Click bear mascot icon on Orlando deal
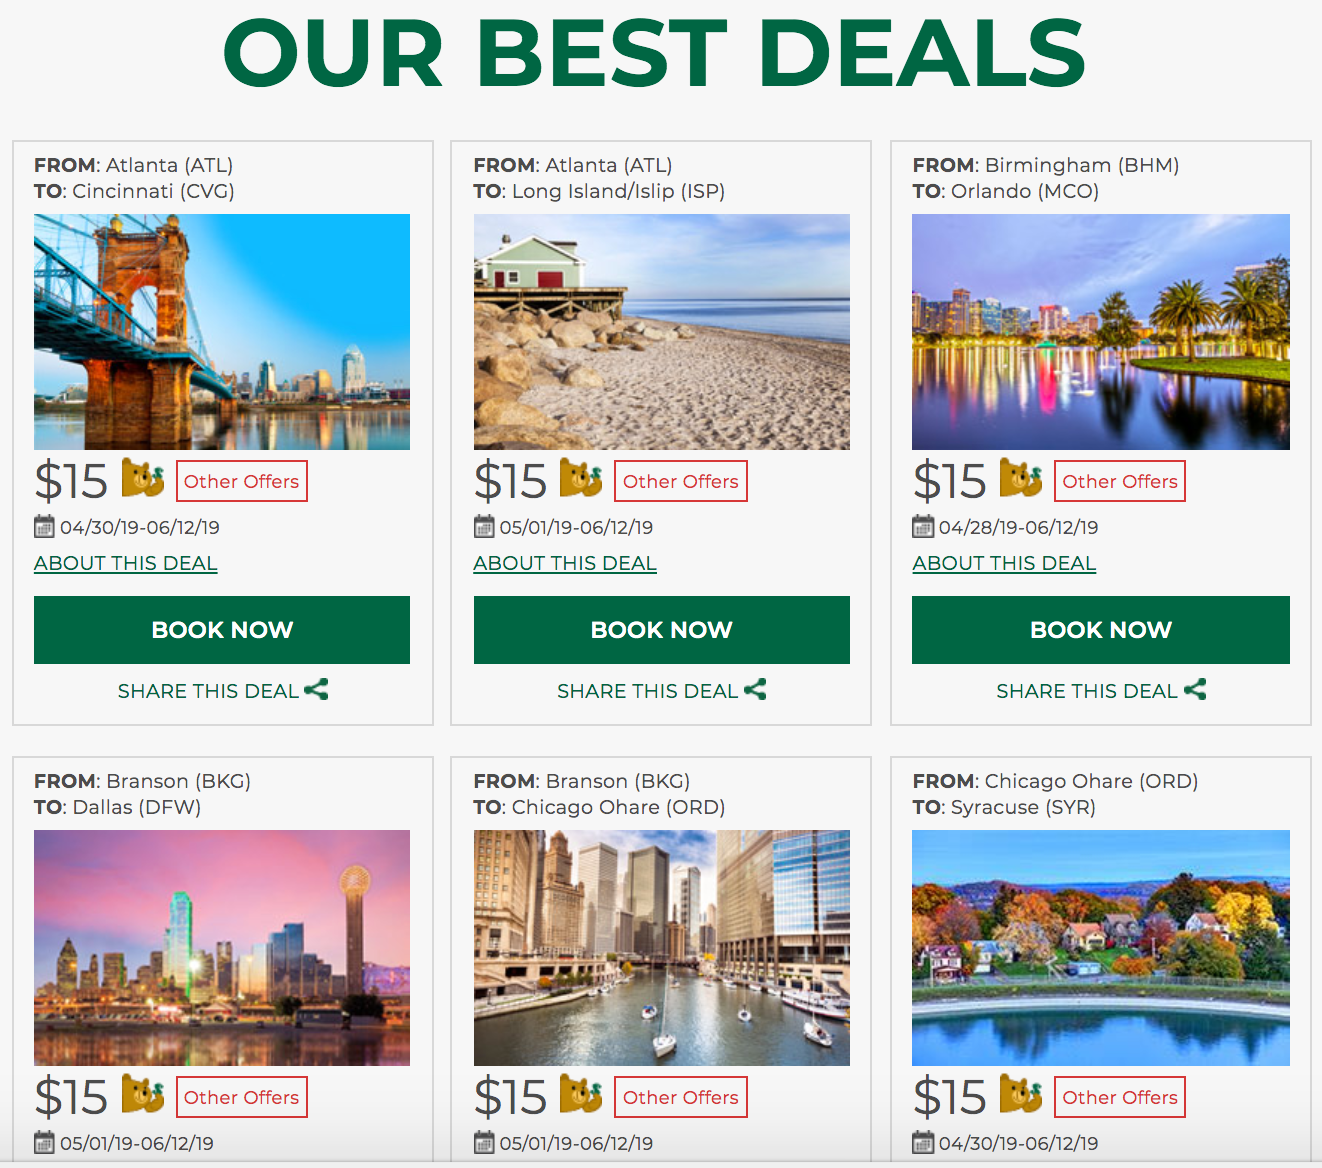 [1021, 478]
